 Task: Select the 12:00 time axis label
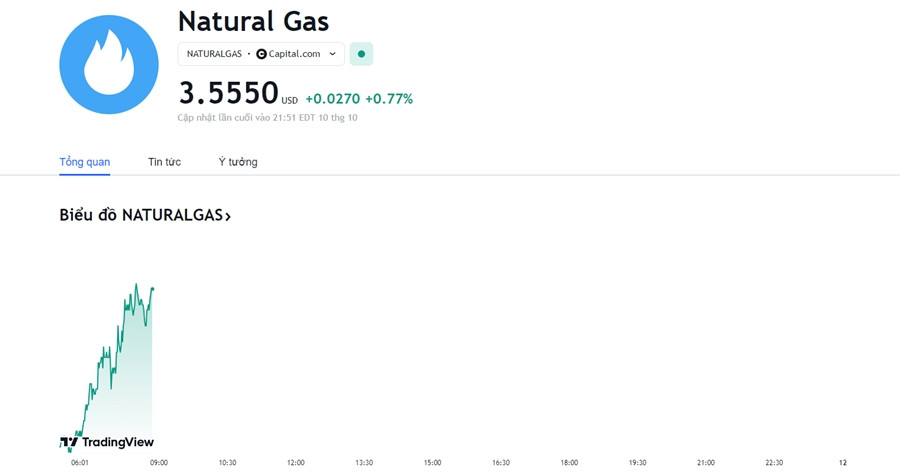[x=296, y=462]
